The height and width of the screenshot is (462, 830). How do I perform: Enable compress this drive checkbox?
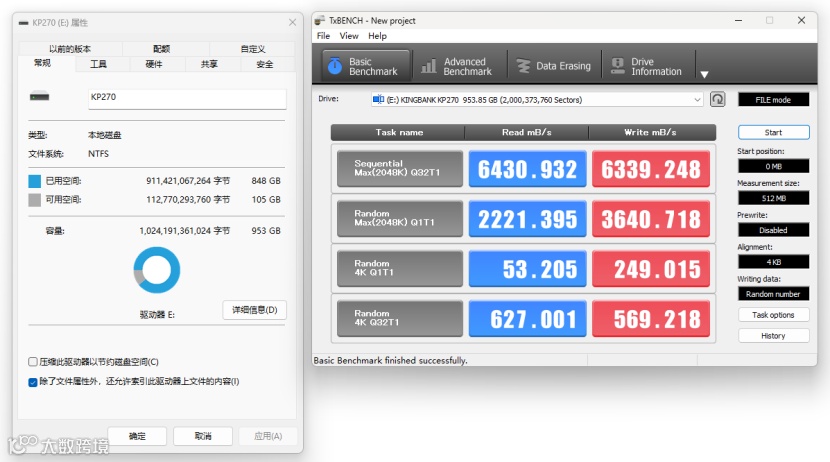click(33, 362)
